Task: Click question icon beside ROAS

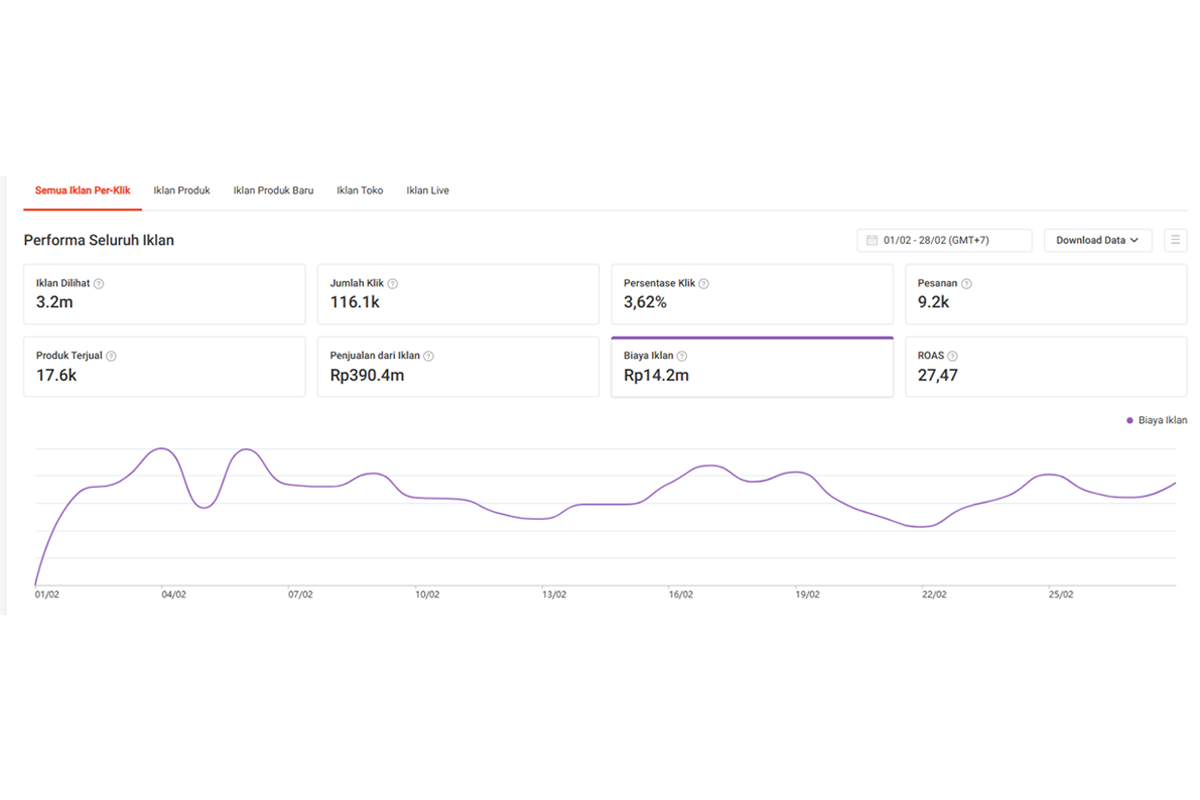Action: 952,356
